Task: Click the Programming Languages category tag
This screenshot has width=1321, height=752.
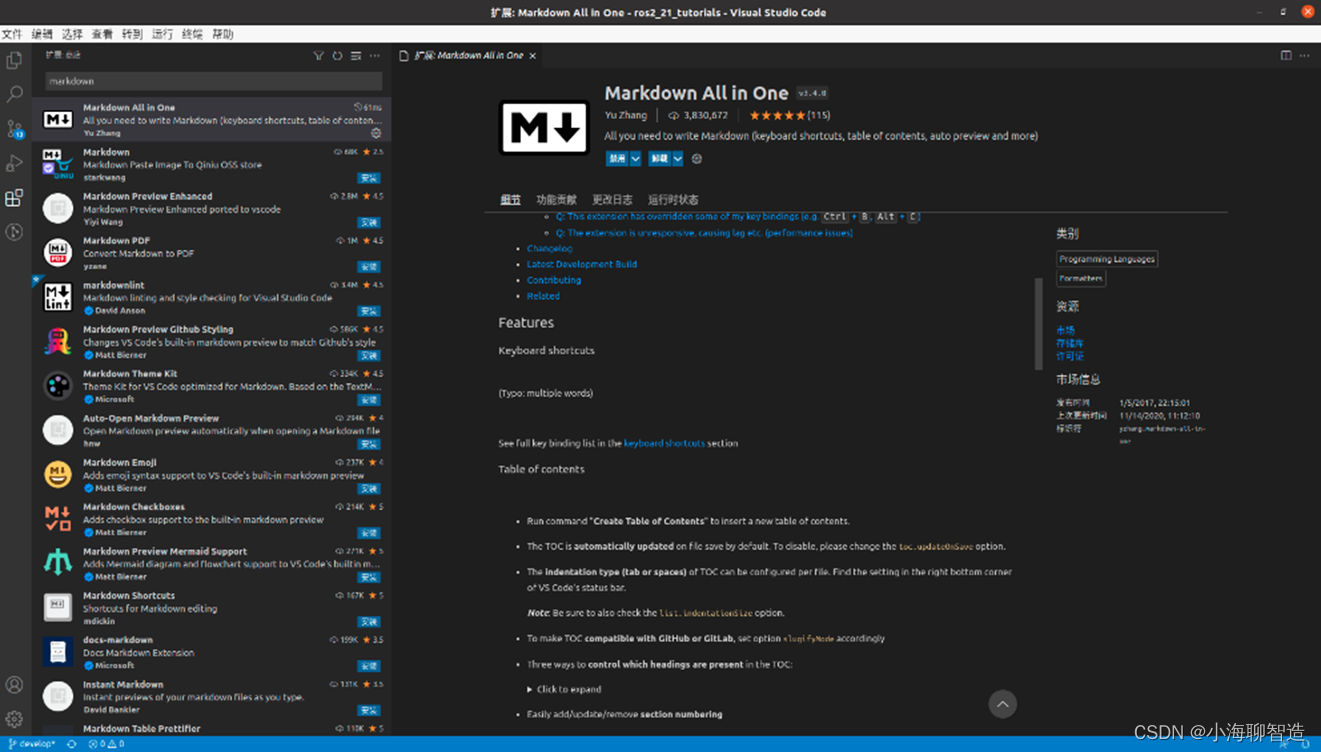Action: 1107,259
